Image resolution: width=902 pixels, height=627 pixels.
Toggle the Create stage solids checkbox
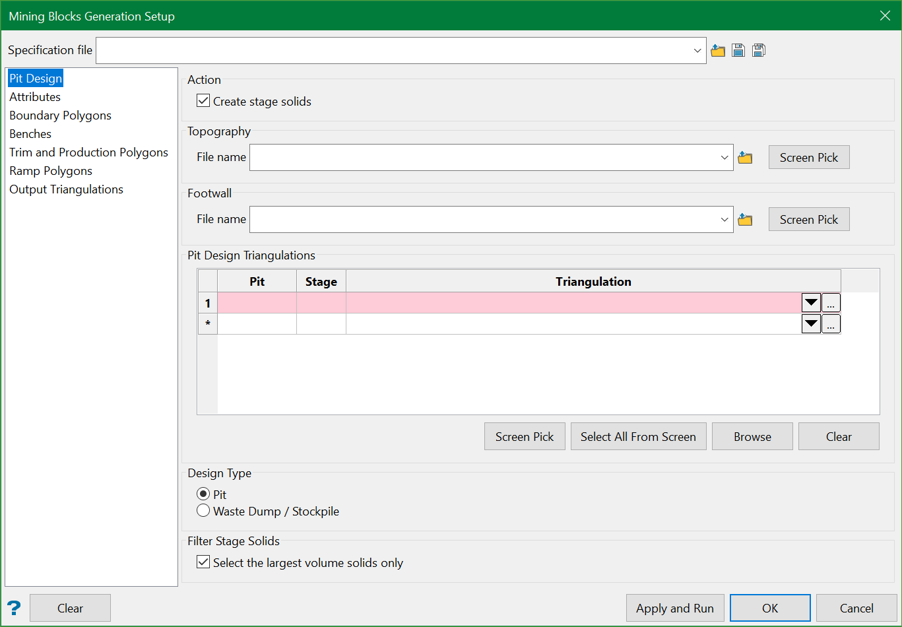click(x=204, y=101)
